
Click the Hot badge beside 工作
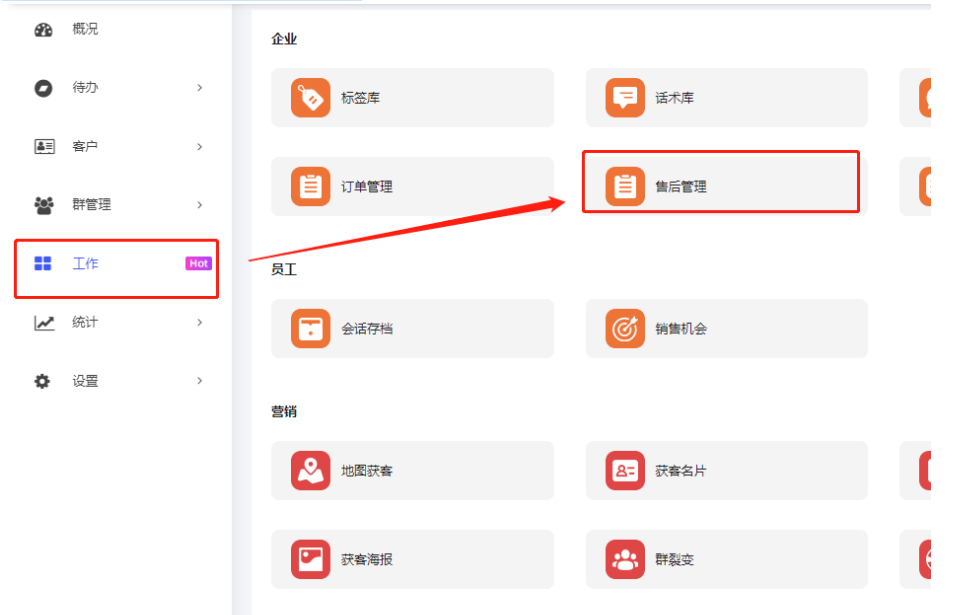(198, 264)
